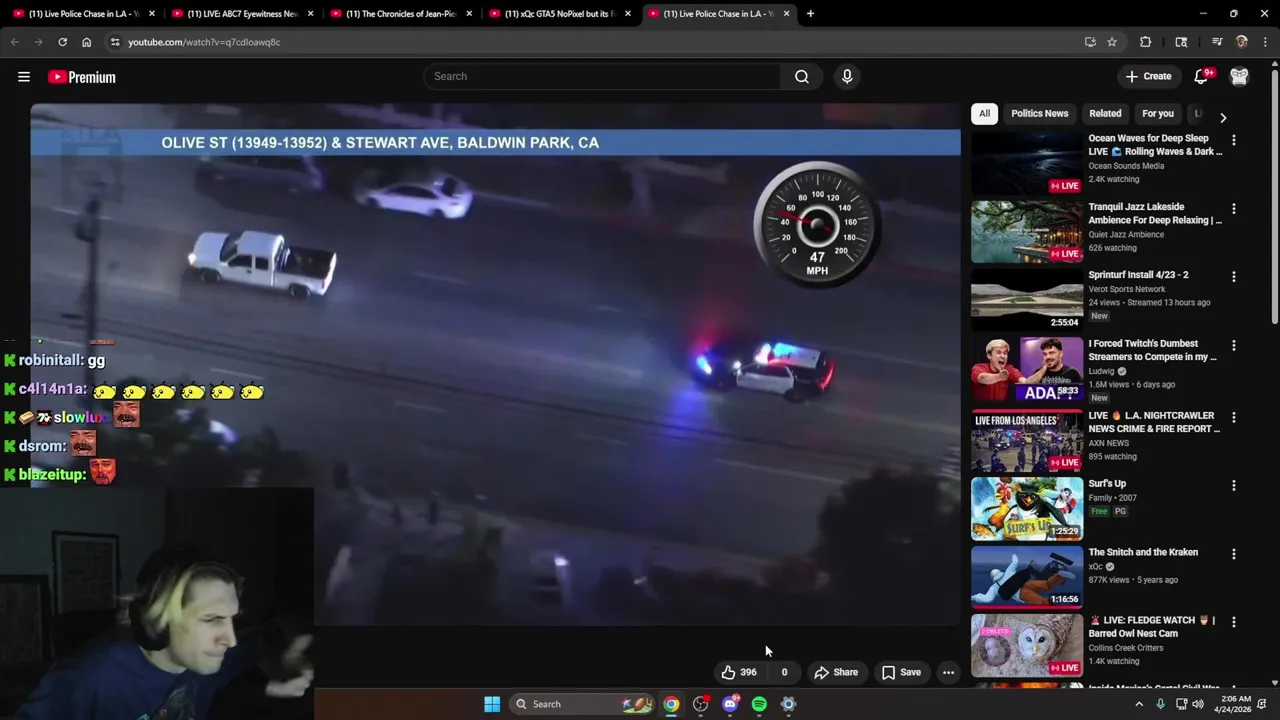Open options for Fledge Watch owl cam
The height and width of the screenshot is (720, 1280).
click(1233, 622)
